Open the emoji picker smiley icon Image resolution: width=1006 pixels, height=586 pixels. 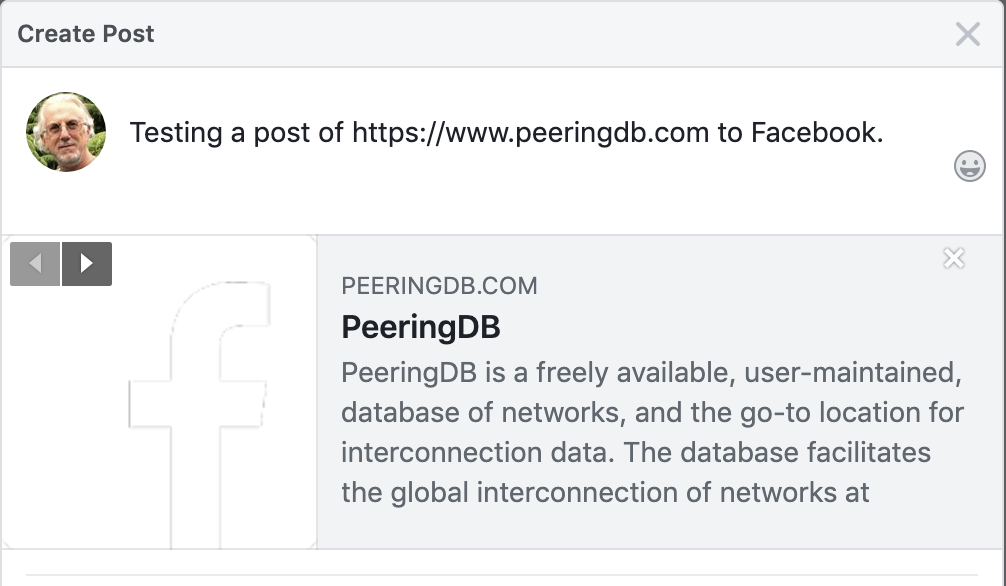coord(969,166)
